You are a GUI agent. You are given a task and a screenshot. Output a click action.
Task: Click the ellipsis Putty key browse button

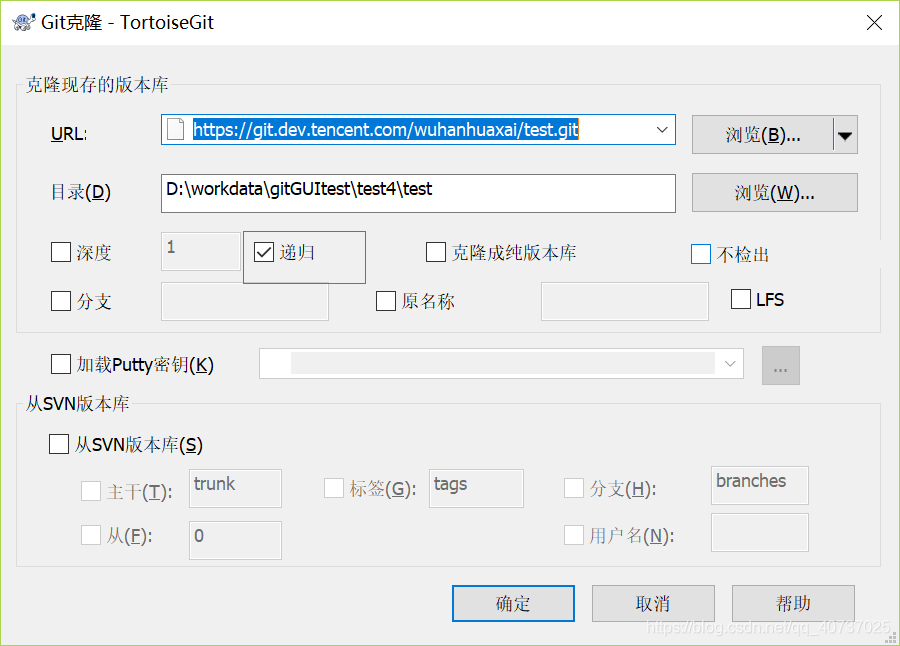tap(781, 365)
